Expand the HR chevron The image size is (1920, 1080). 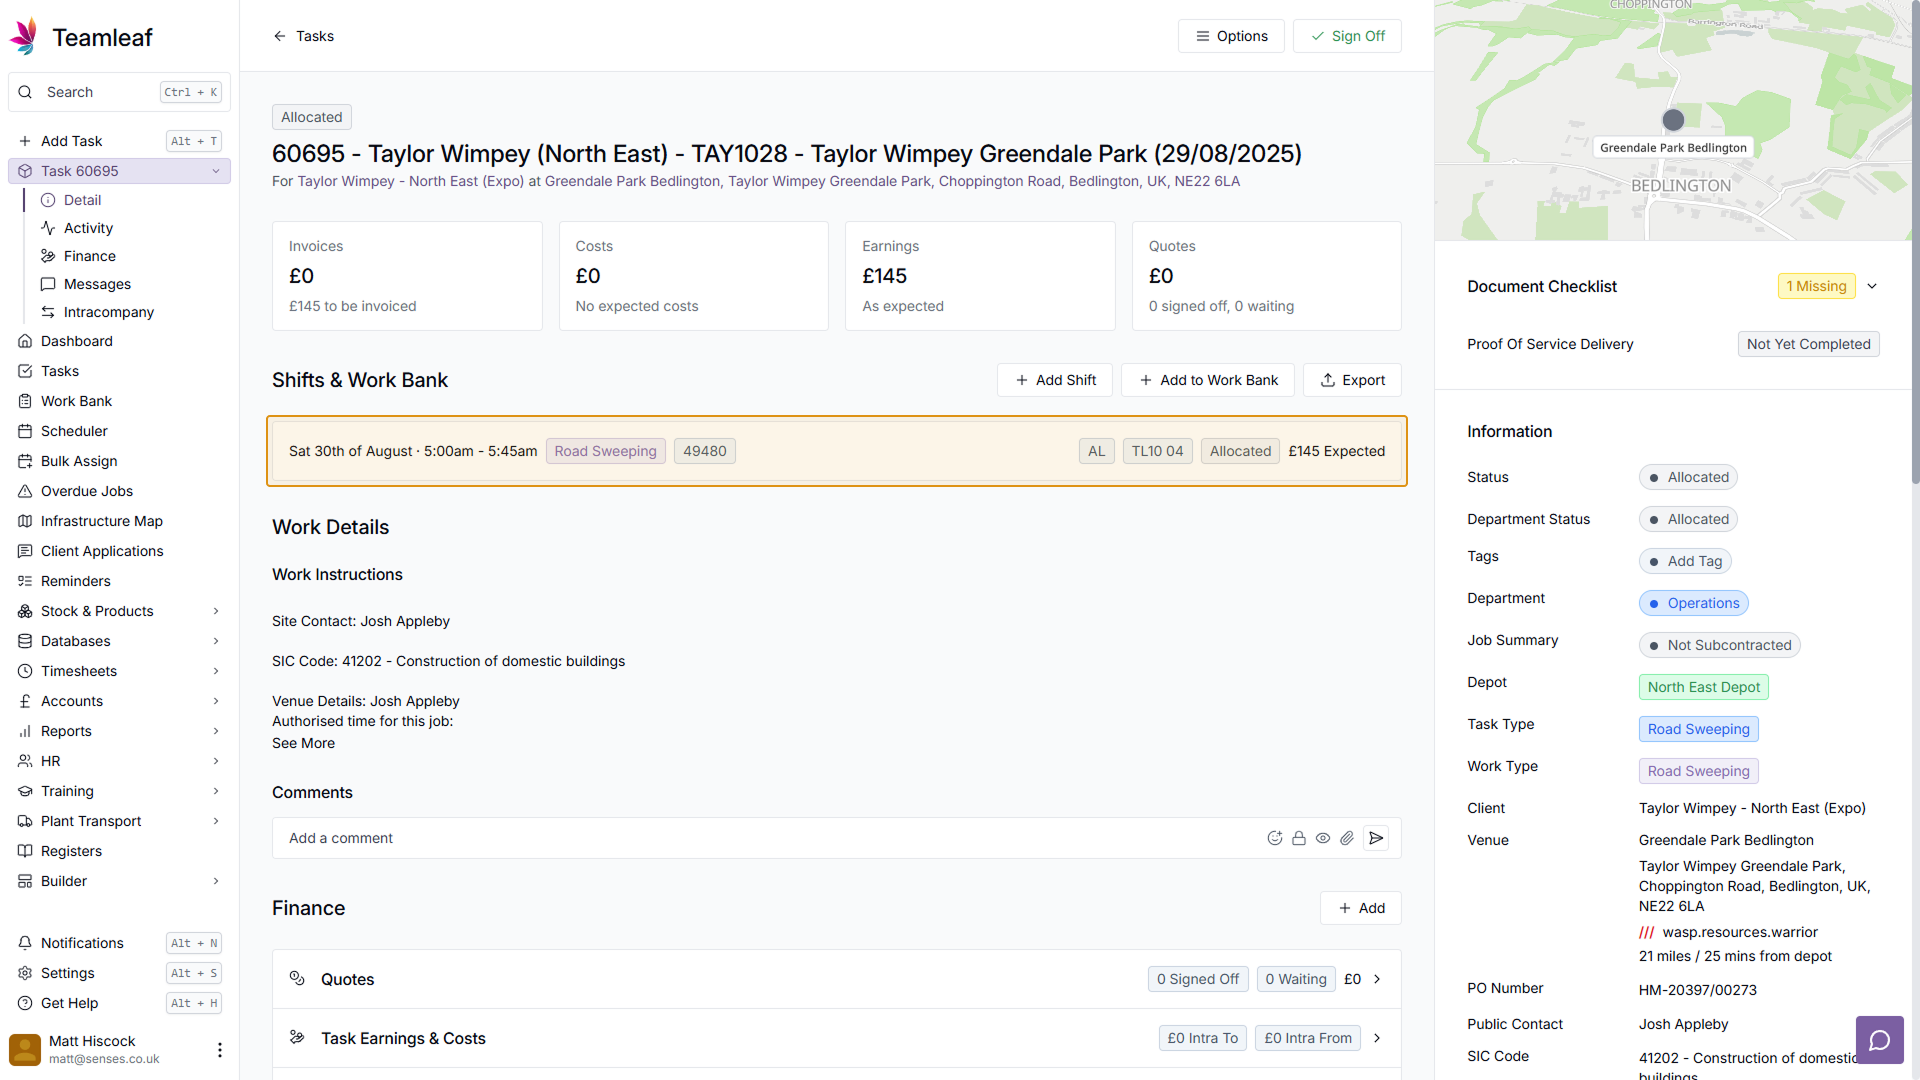pos(216,761)
